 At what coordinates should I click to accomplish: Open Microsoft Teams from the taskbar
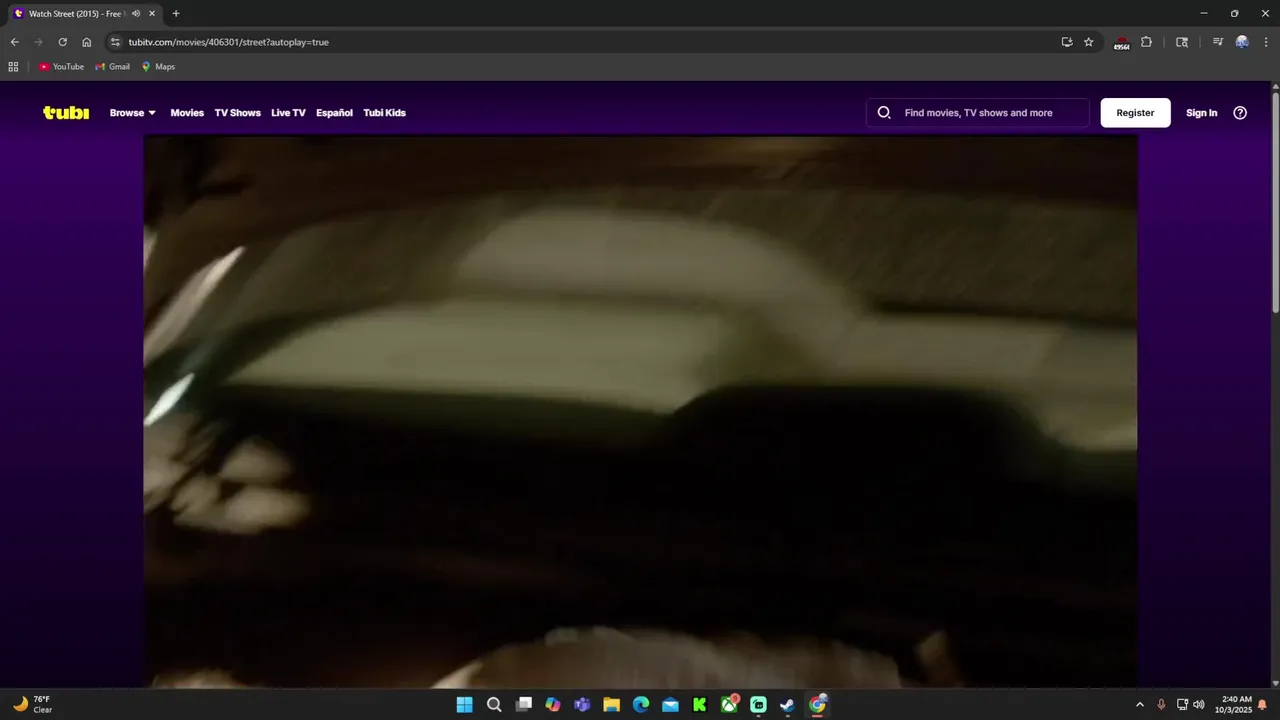click(x=582, y=705)
